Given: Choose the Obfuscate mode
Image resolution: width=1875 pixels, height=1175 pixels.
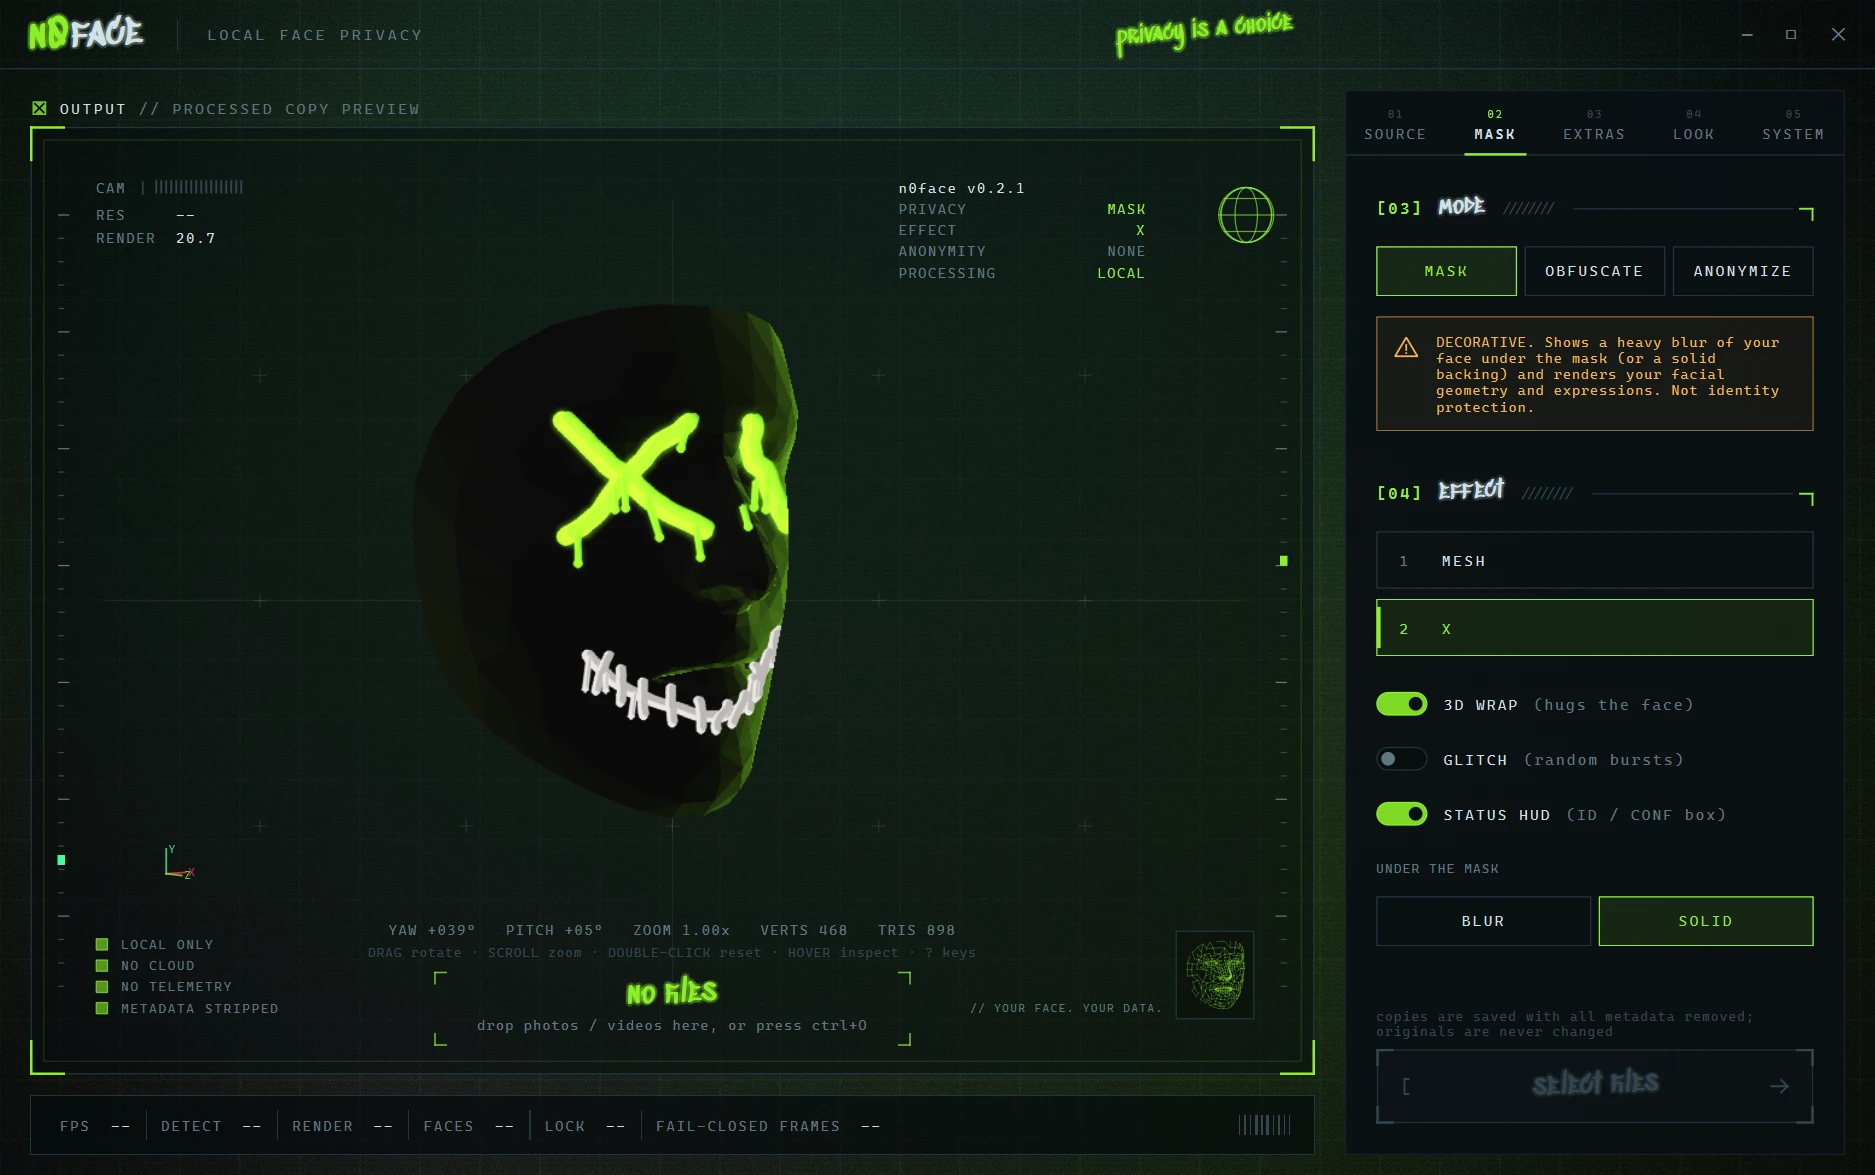Looking at the screenshot, I should tap(1594, 271).
